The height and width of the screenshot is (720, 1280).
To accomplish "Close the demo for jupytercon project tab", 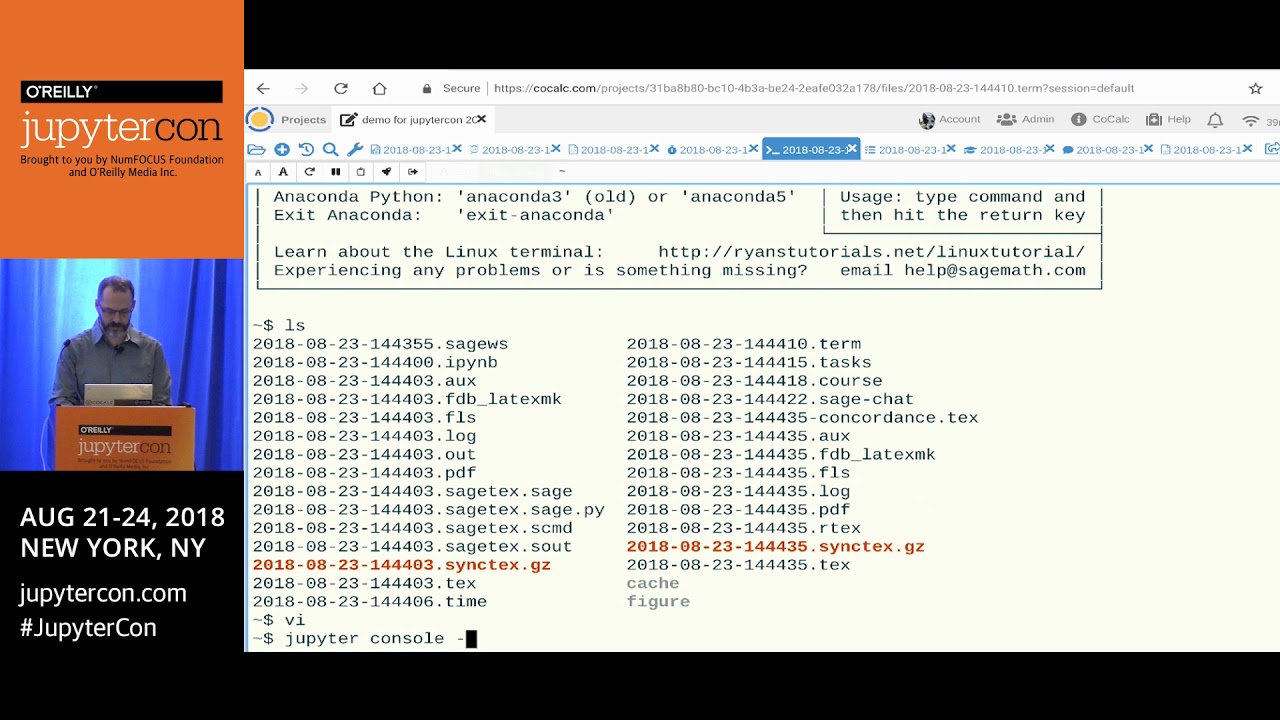I will pyautogui.click(x=481, y=119).
